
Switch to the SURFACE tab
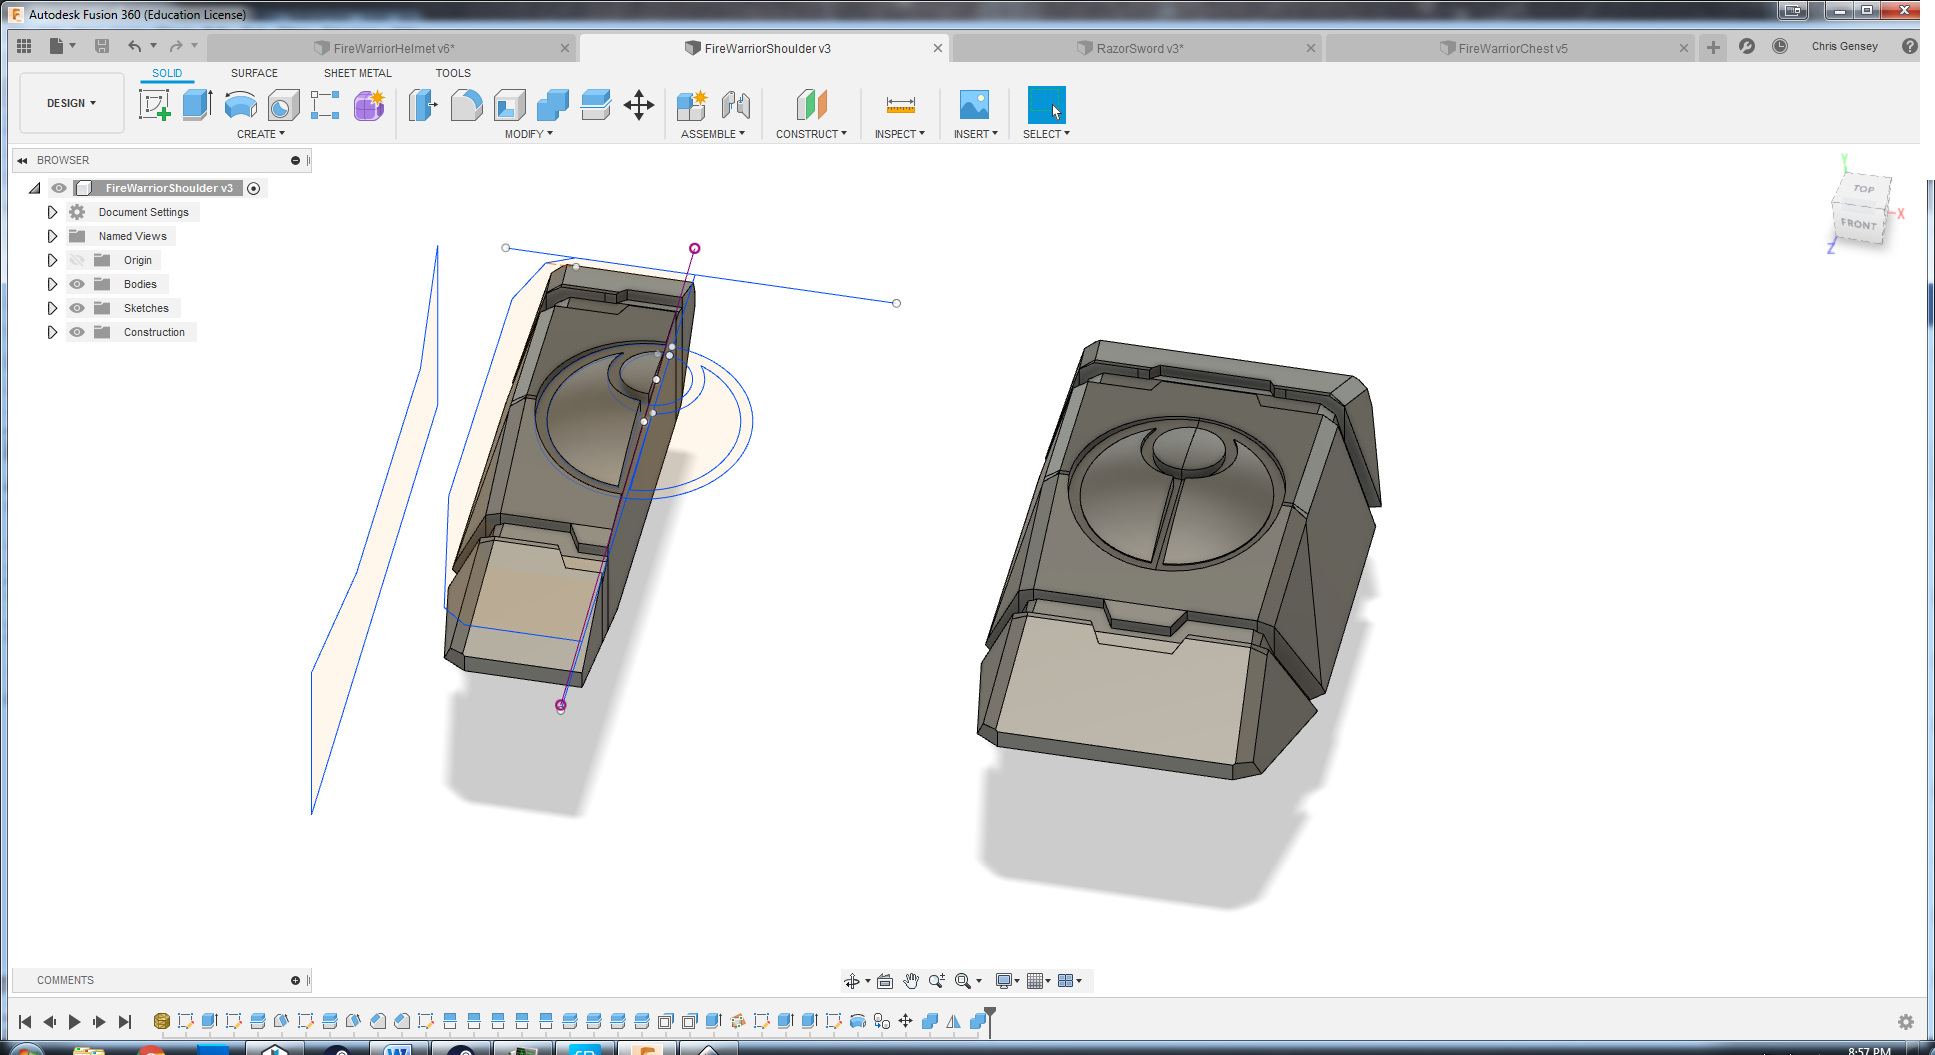point(254,73)
